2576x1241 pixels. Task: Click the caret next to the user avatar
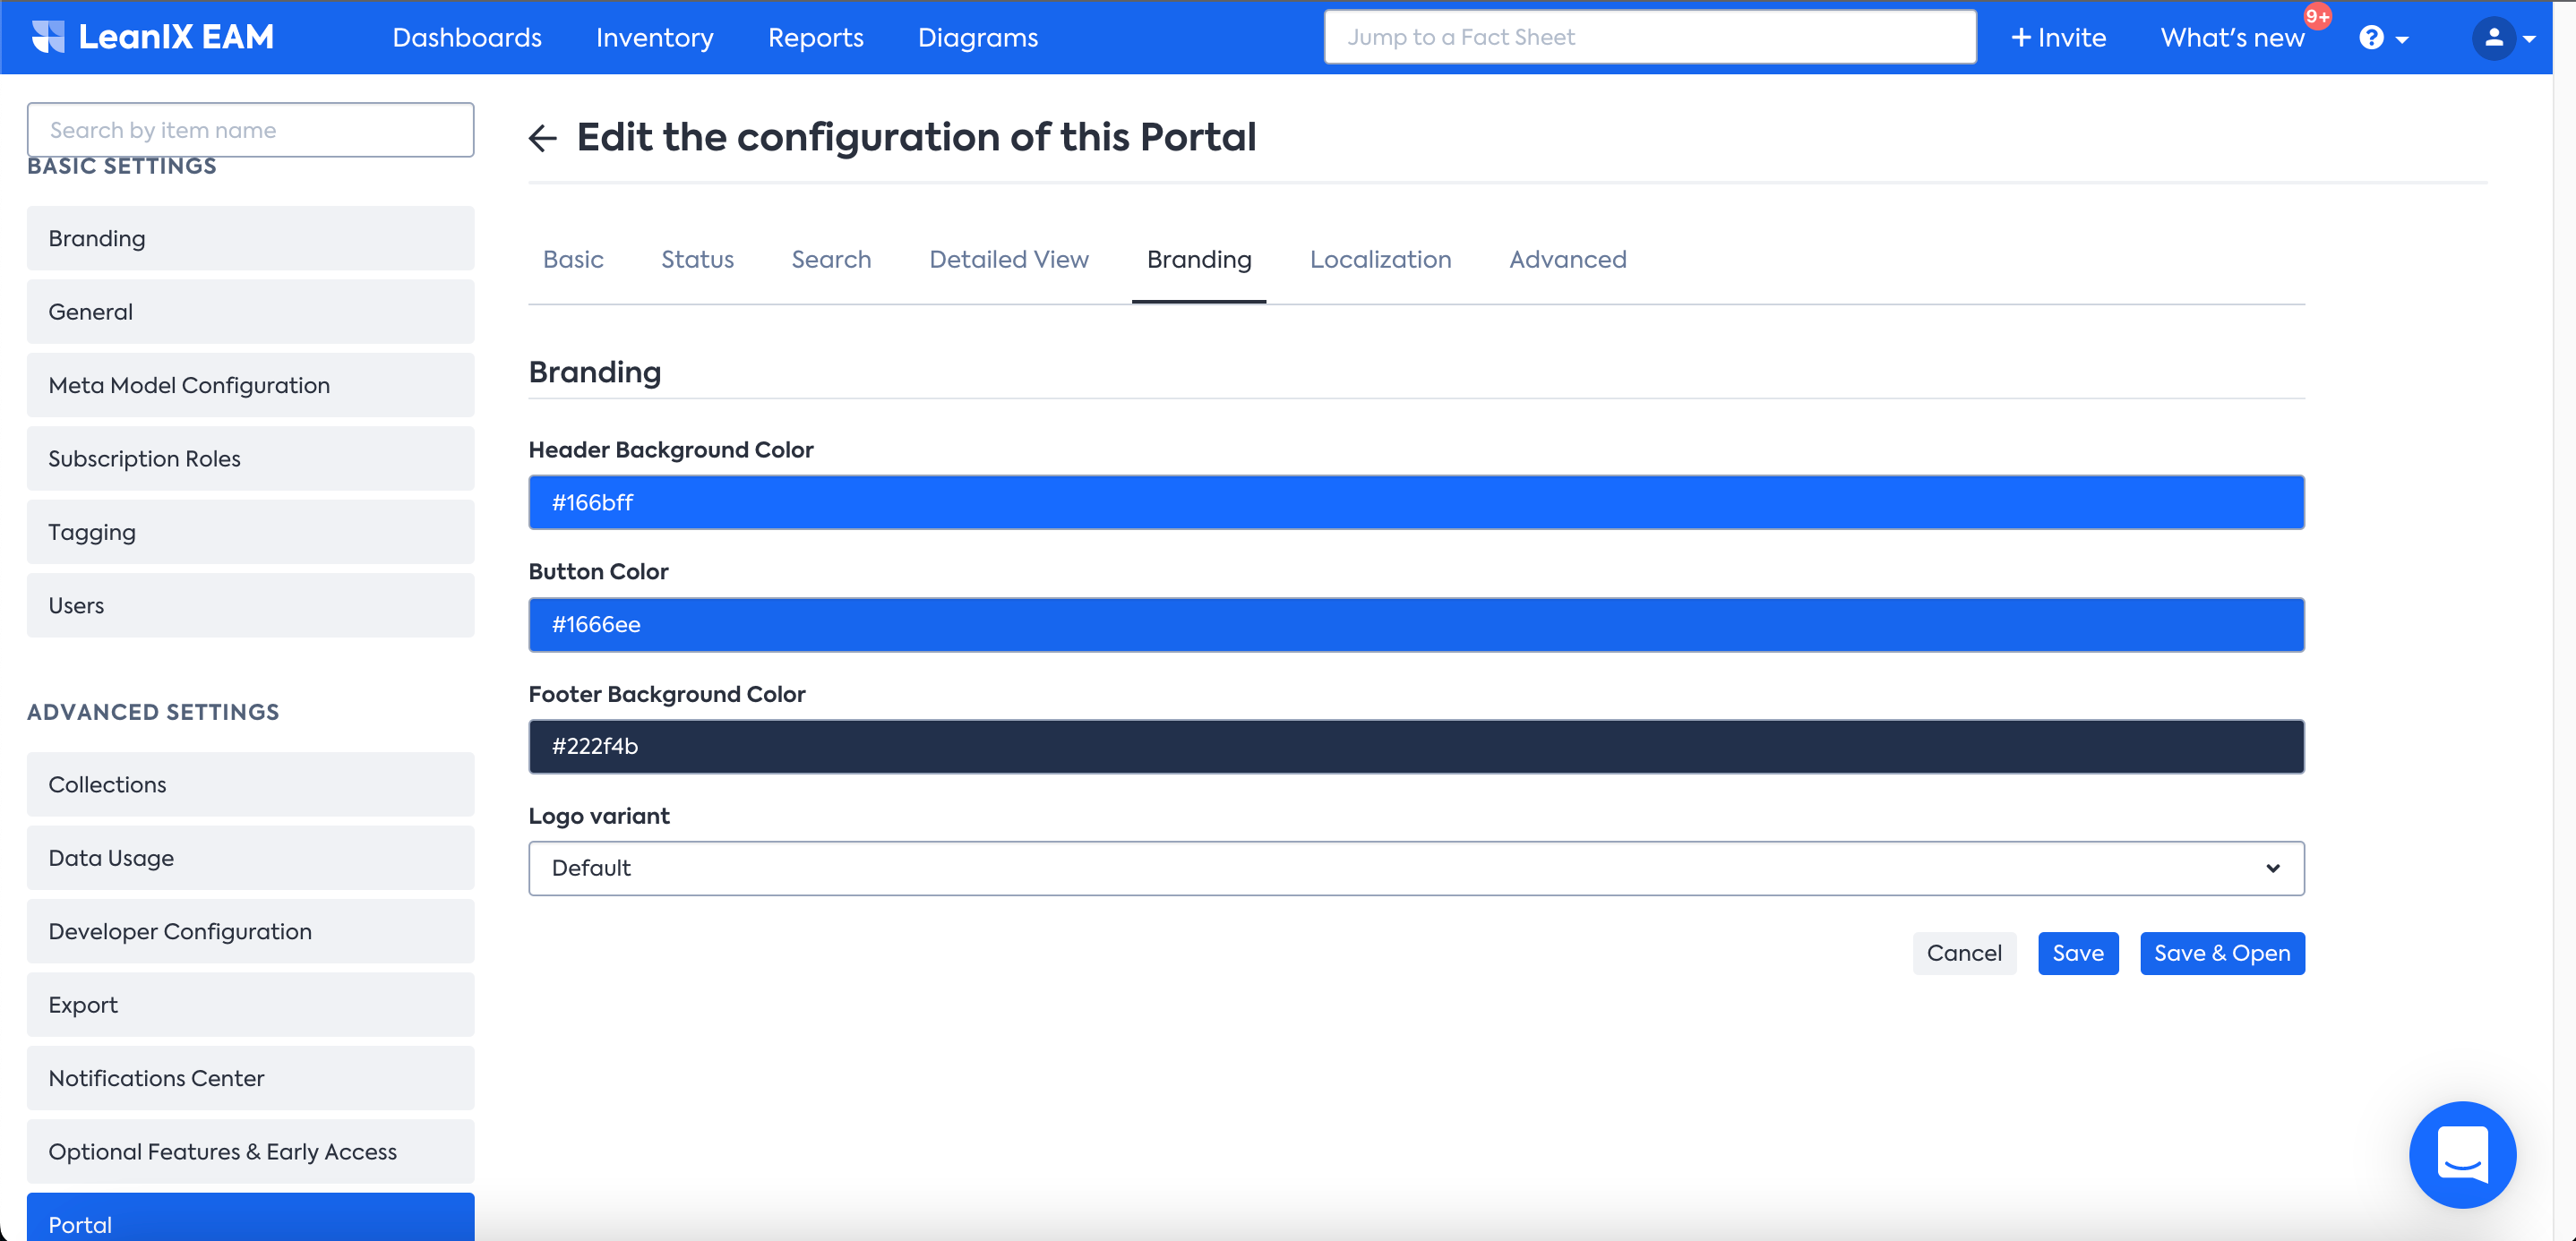(2529, 40)
